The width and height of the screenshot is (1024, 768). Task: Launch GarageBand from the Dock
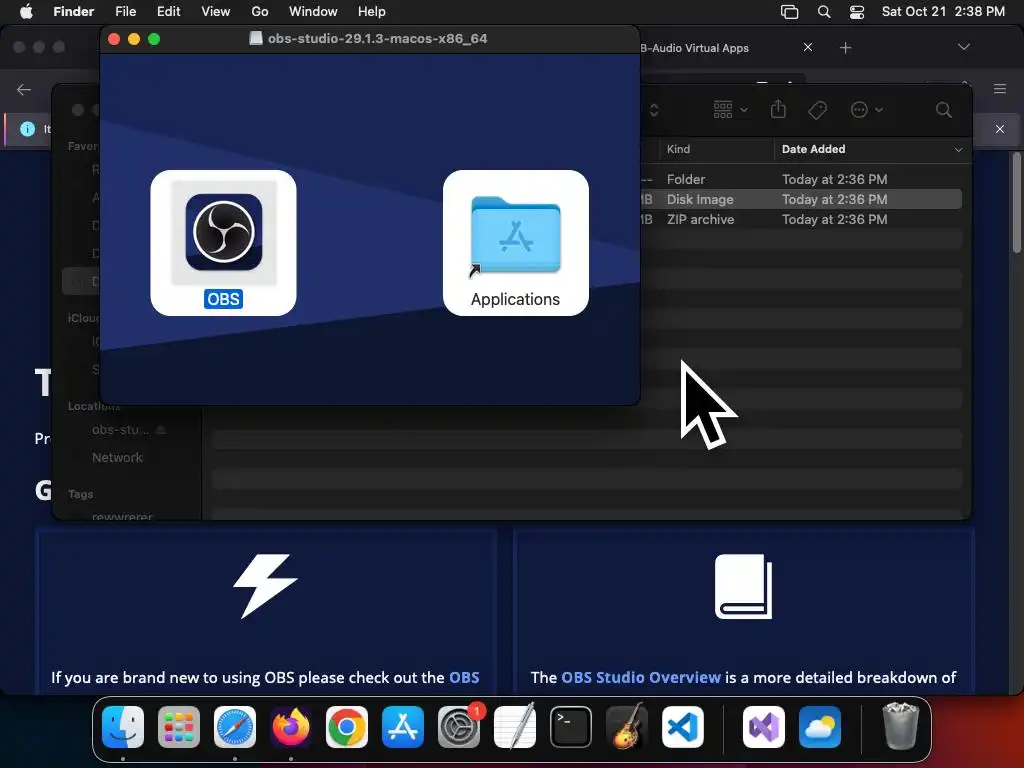(x=627, y=727)
